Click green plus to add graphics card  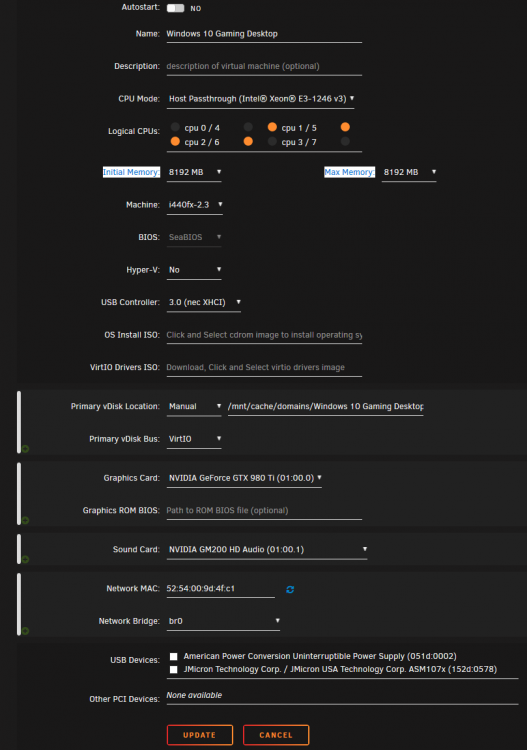pyautogui.click(x=25, y=520)
